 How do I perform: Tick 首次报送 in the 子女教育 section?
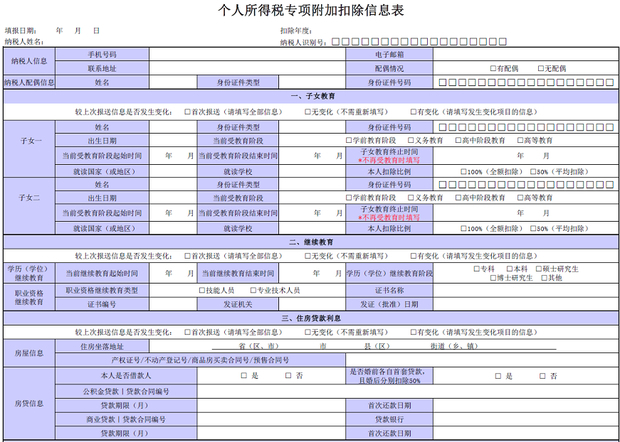[187, 112]
